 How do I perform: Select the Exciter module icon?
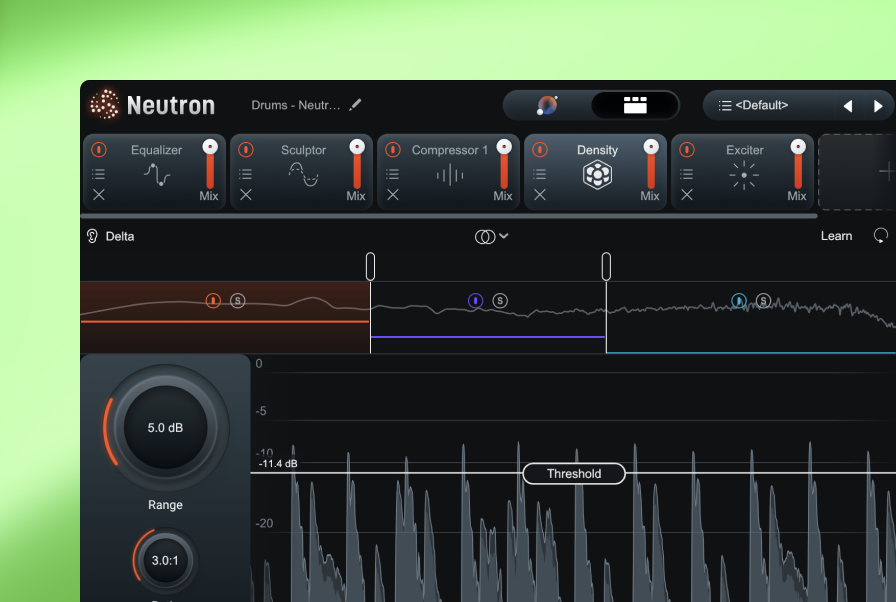pos(744,176)
